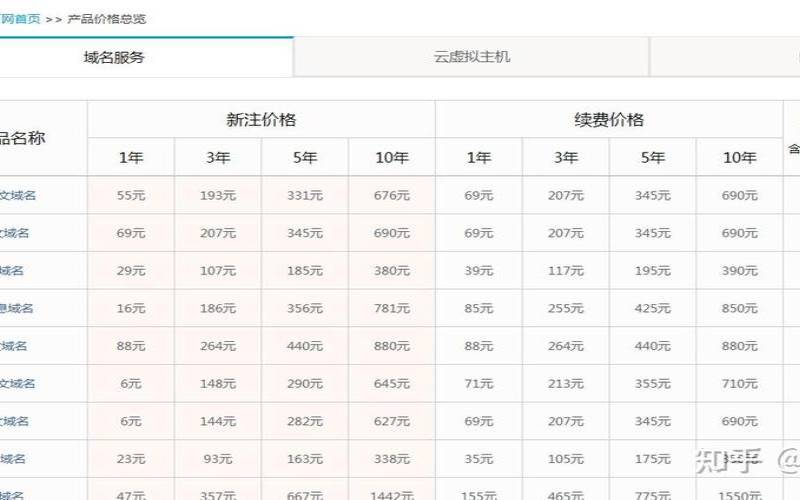
Task: Click the 710元 renewal price
Action: [739, 384]
